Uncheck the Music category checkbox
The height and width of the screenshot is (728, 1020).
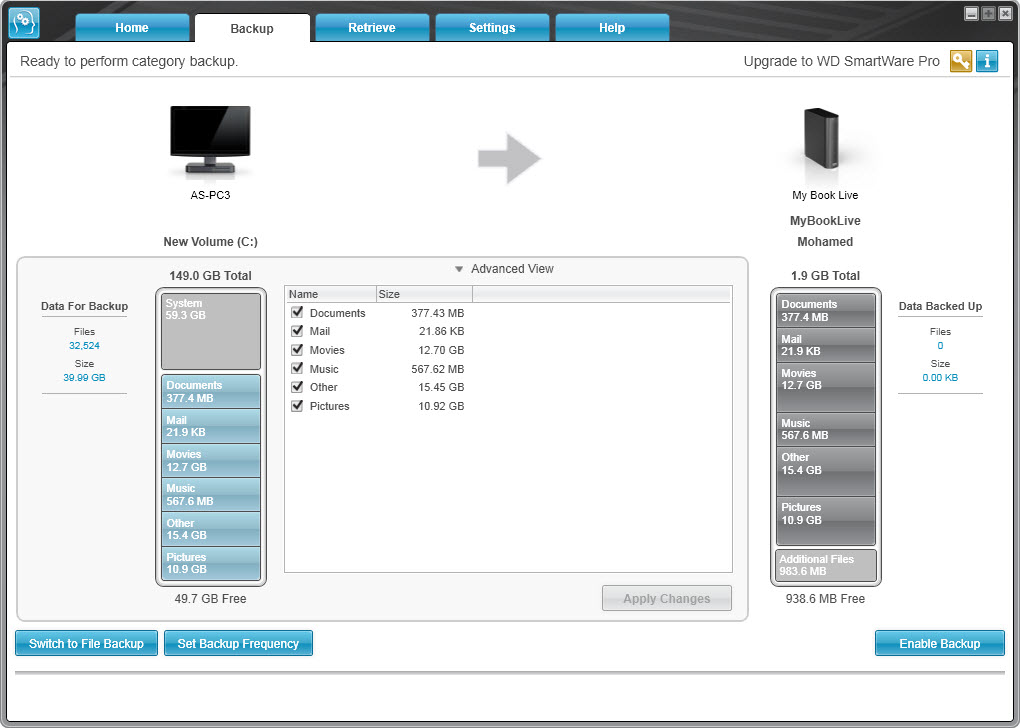point(297,368)
